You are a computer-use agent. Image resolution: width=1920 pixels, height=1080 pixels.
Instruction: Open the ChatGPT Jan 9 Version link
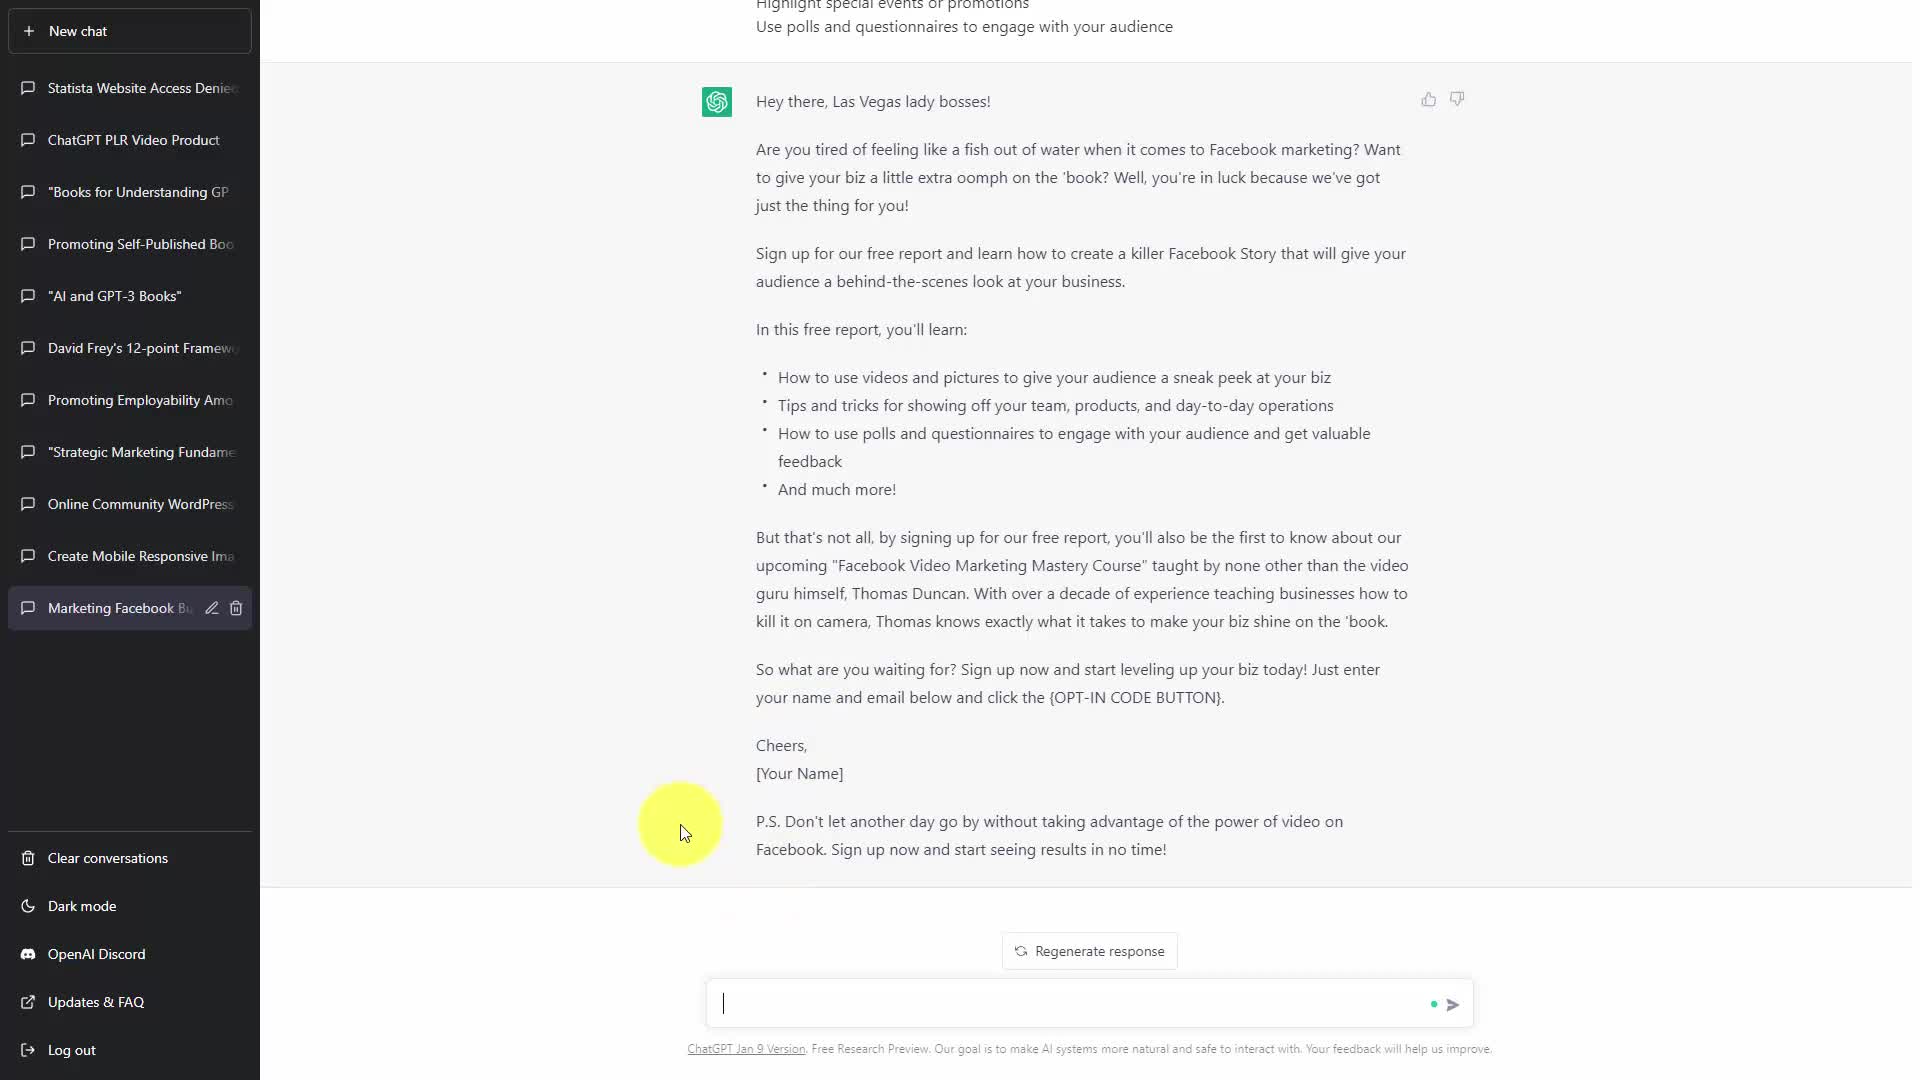746,1049
